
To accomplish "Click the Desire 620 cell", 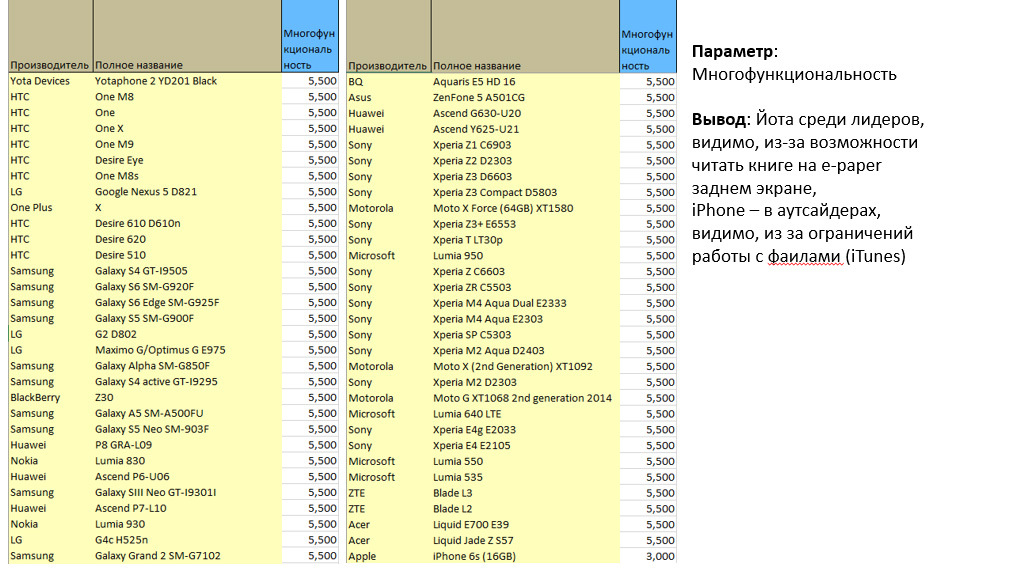I will tap(187, 239).
